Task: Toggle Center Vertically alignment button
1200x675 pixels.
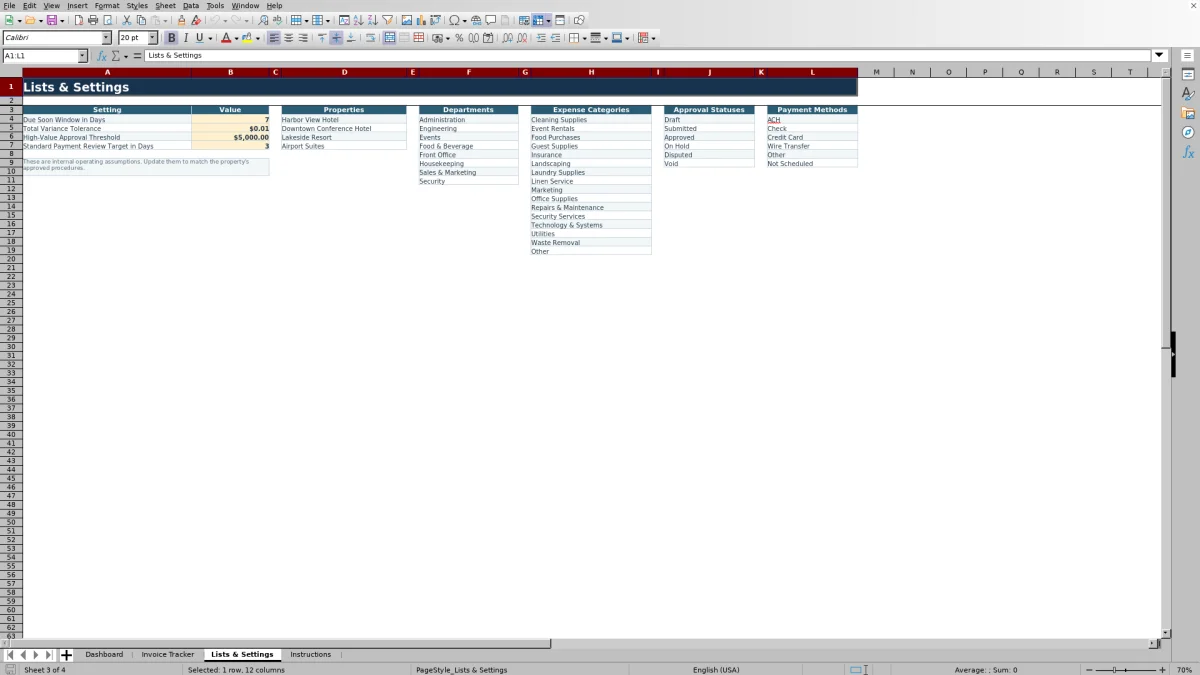Action: [x=336, y=38]
